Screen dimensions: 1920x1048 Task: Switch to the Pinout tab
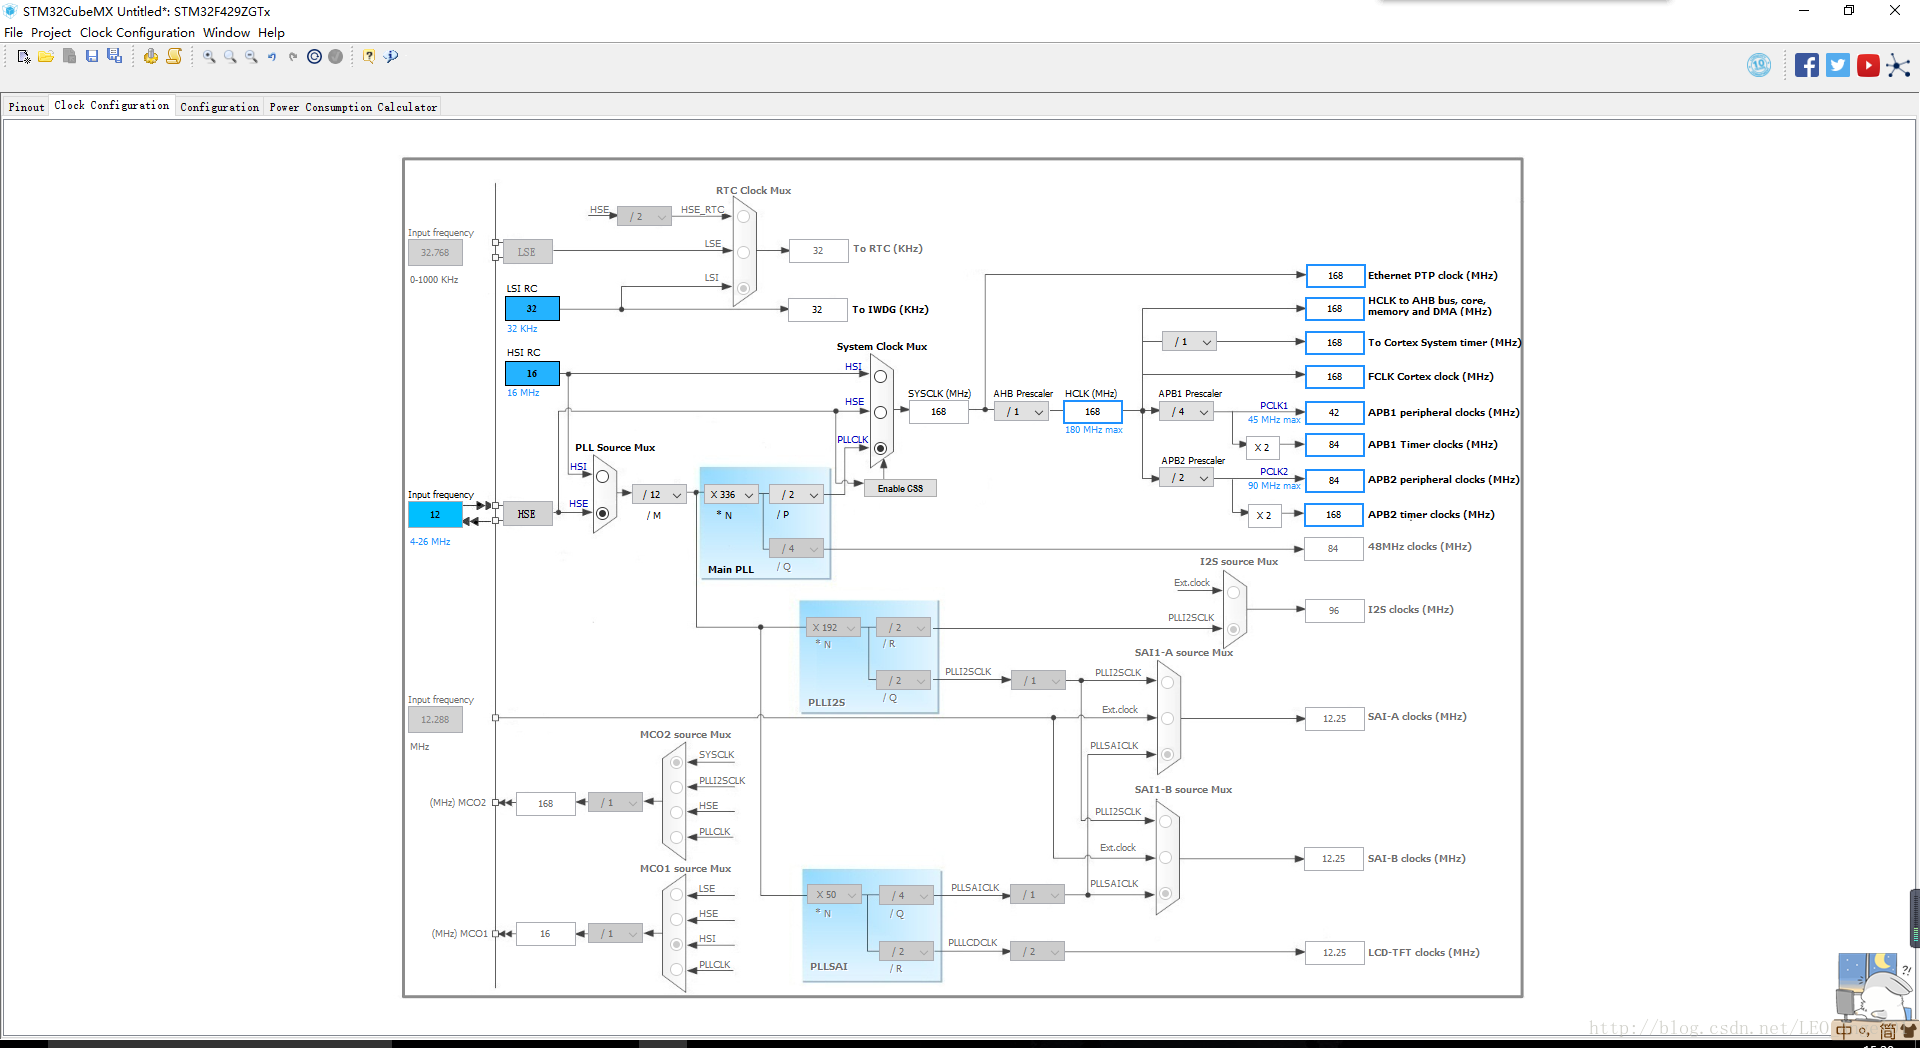point(27,107)
